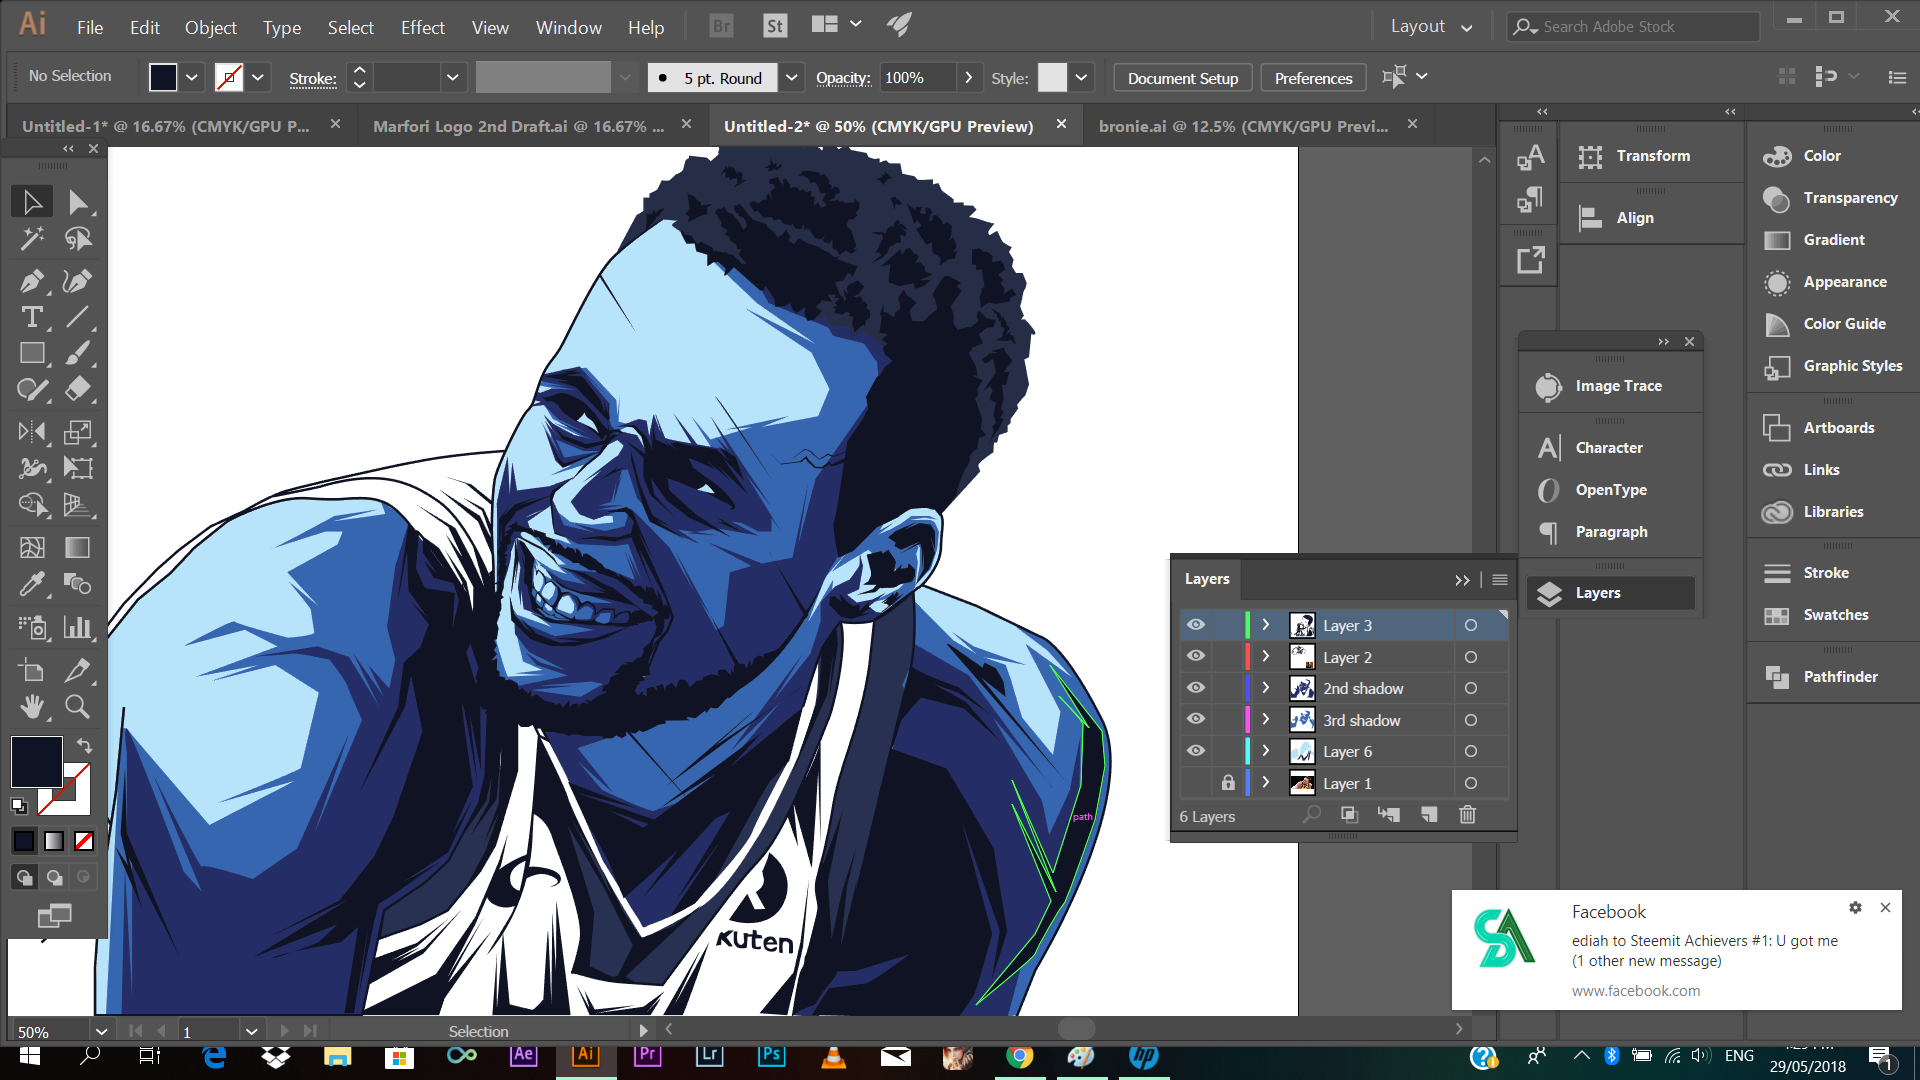This screenshot has width=1920, height=1080.
Task: Select the Zoom tool
Action: [x=78, y=706]
